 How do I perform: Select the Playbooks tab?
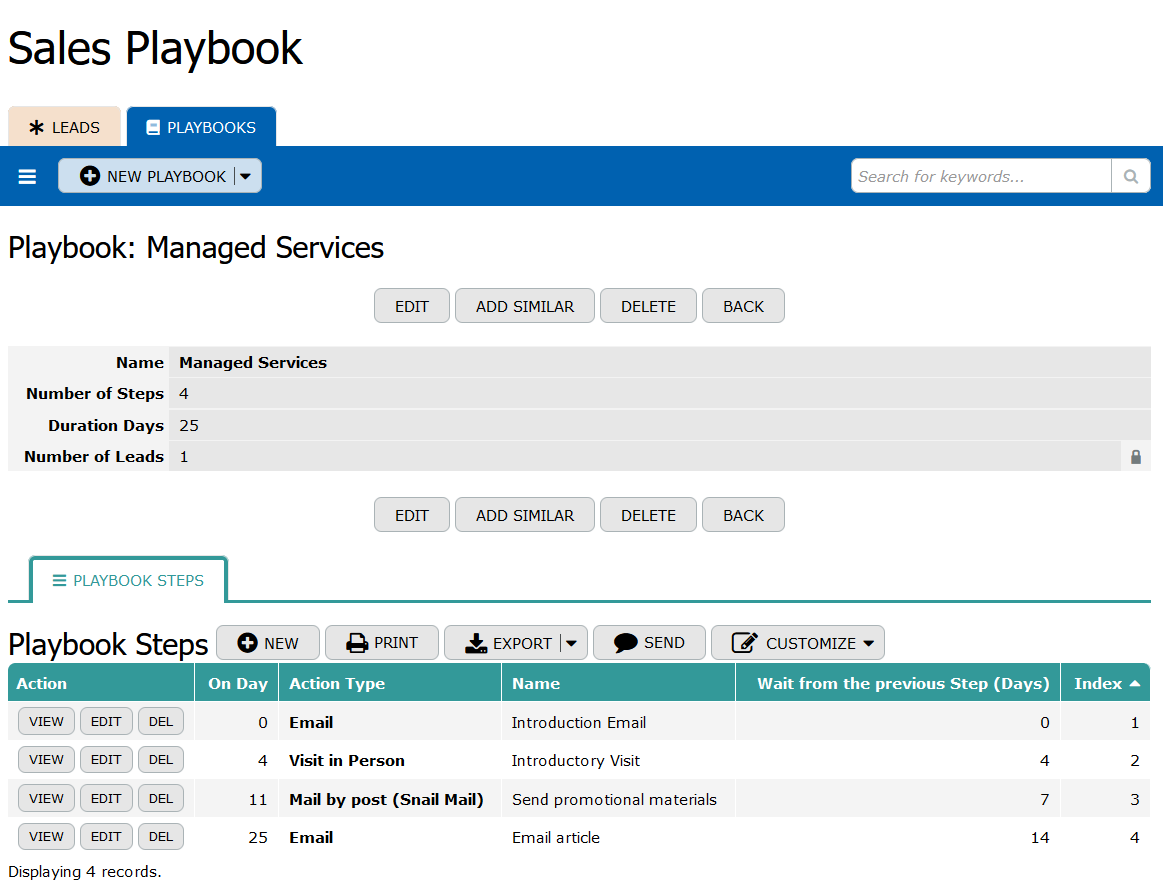click(x=201, y=128)
